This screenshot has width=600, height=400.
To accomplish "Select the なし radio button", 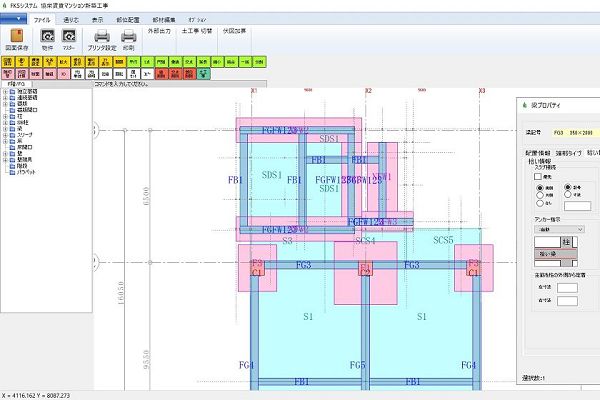I will point(540,203).
